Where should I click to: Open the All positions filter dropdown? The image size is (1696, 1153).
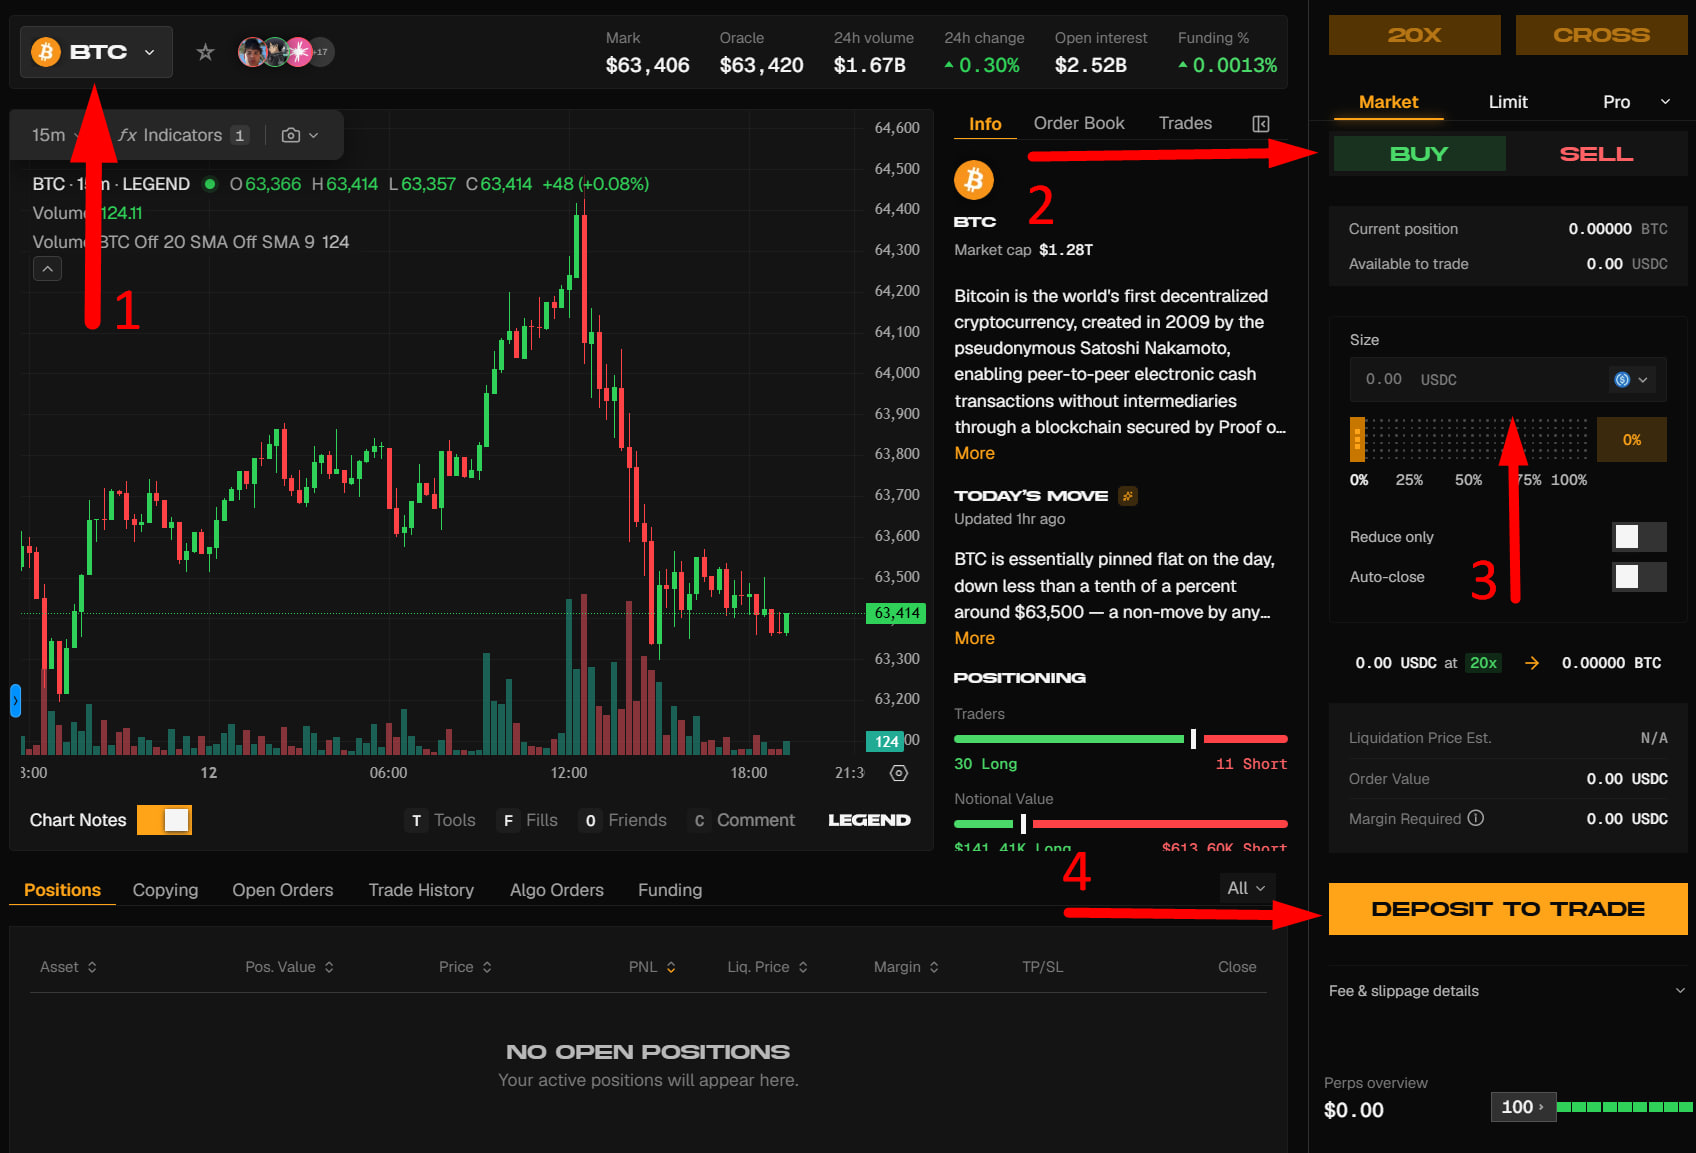tap(1246, 888)
